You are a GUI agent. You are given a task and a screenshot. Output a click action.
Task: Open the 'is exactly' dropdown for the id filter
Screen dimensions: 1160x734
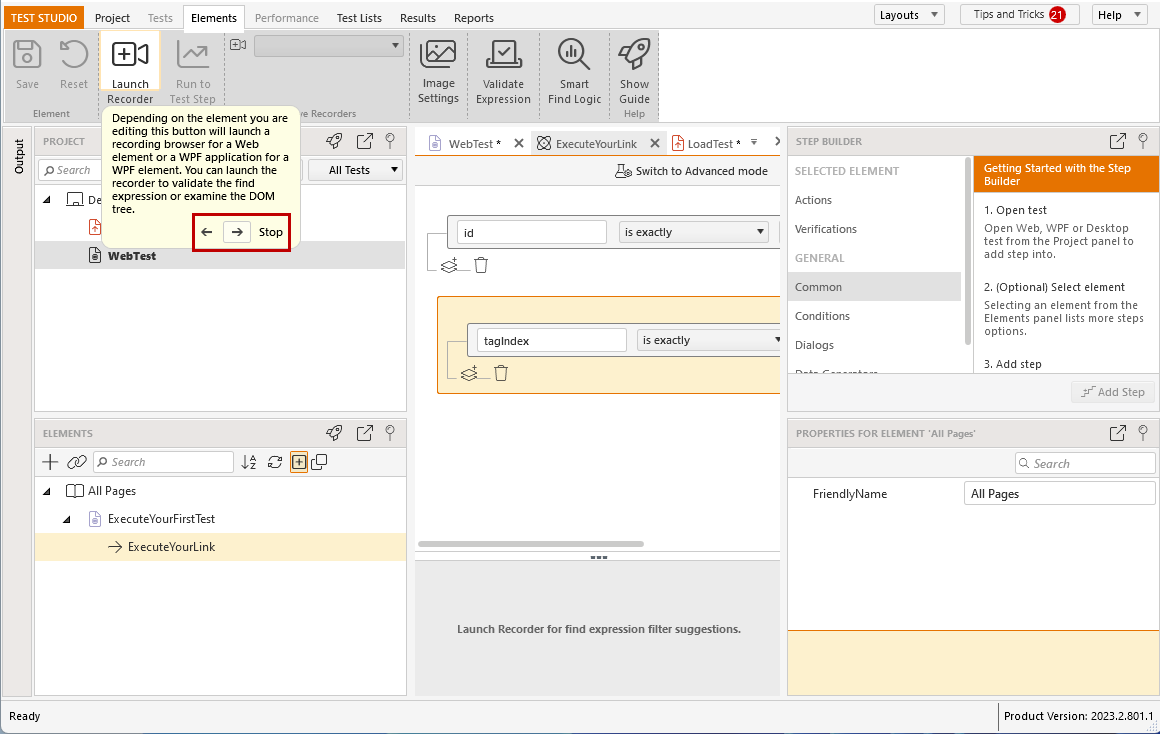693,232
